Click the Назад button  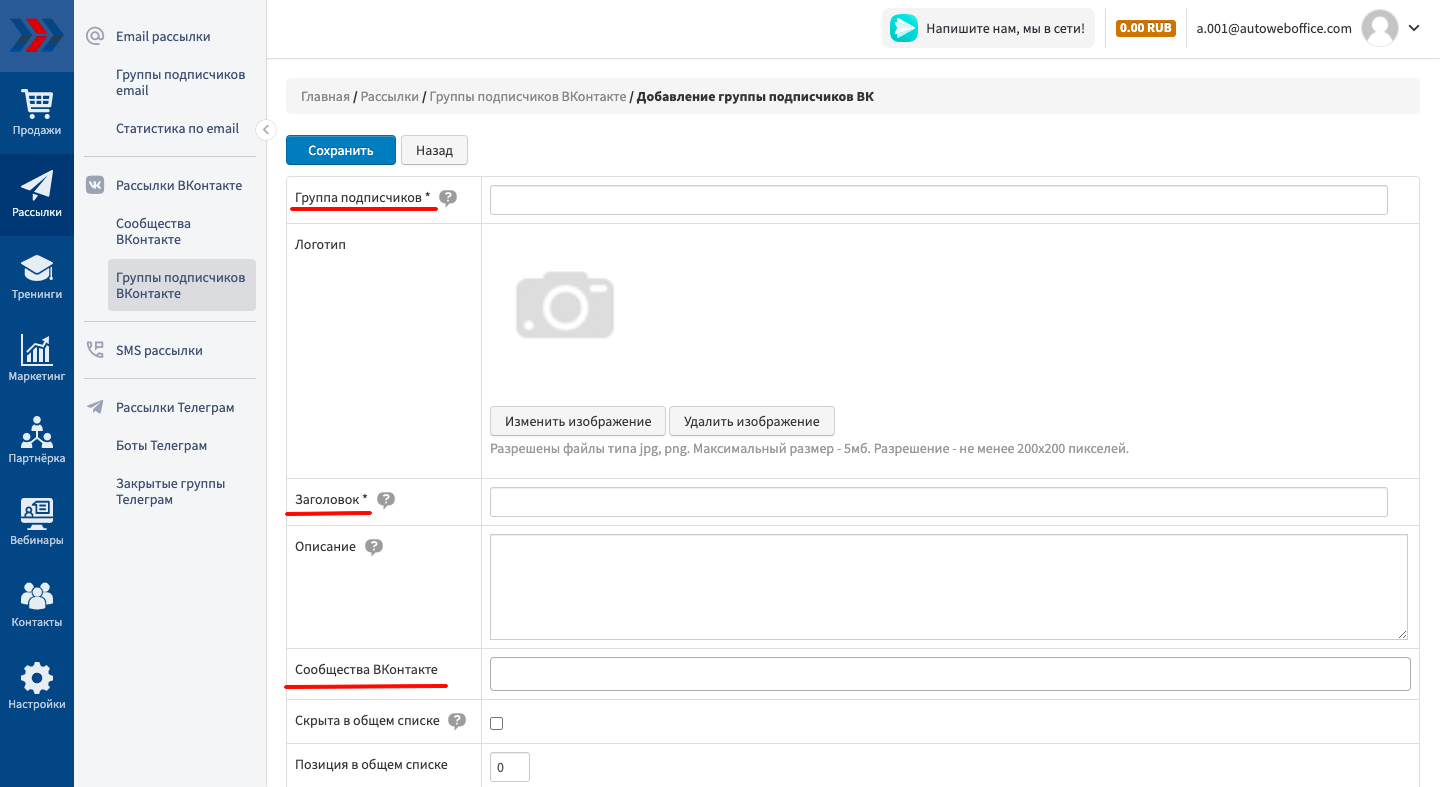pyautogui.click(x=434, y=150)
